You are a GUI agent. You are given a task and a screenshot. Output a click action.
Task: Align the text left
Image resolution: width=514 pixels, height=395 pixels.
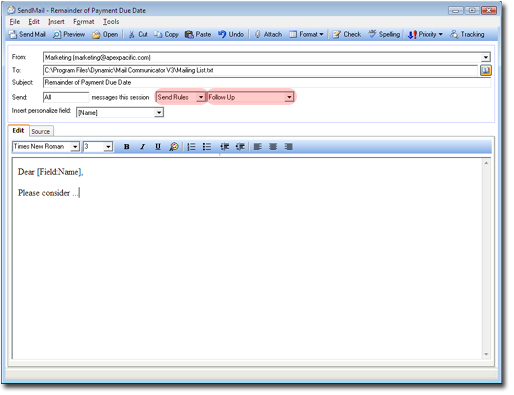[x=257, y=147]
